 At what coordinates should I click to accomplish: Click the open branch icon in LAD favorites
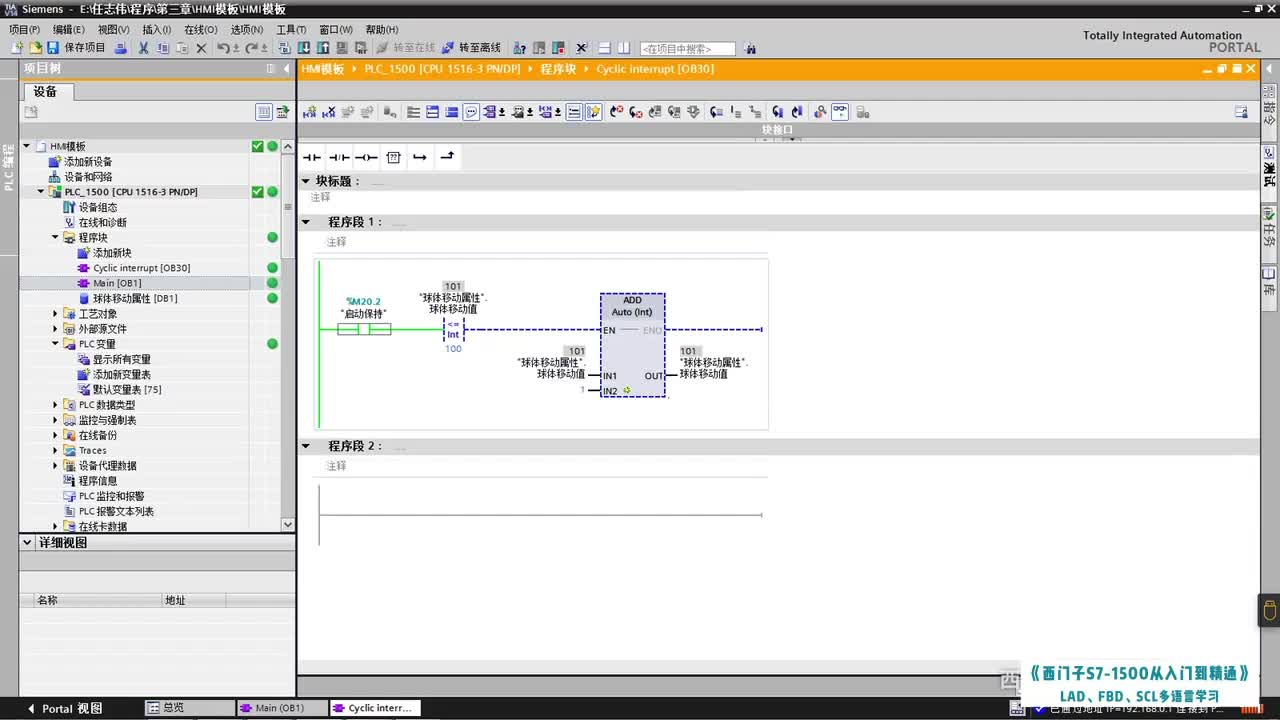tap(420, 157)
